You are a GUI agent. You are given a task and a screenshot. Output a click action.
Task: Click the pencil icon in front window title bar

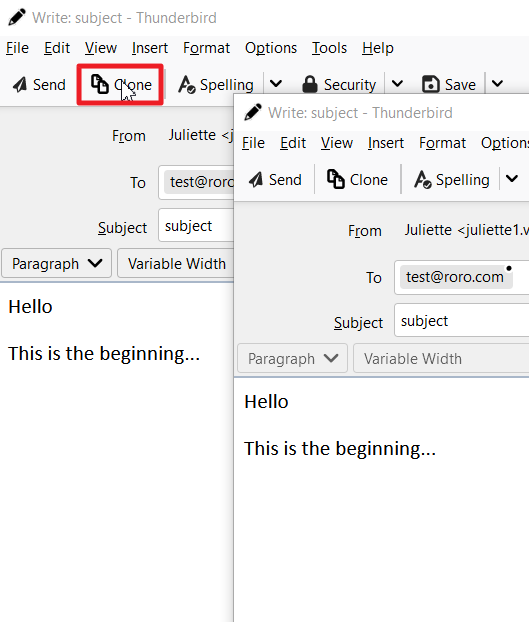(x=253, y=112)
